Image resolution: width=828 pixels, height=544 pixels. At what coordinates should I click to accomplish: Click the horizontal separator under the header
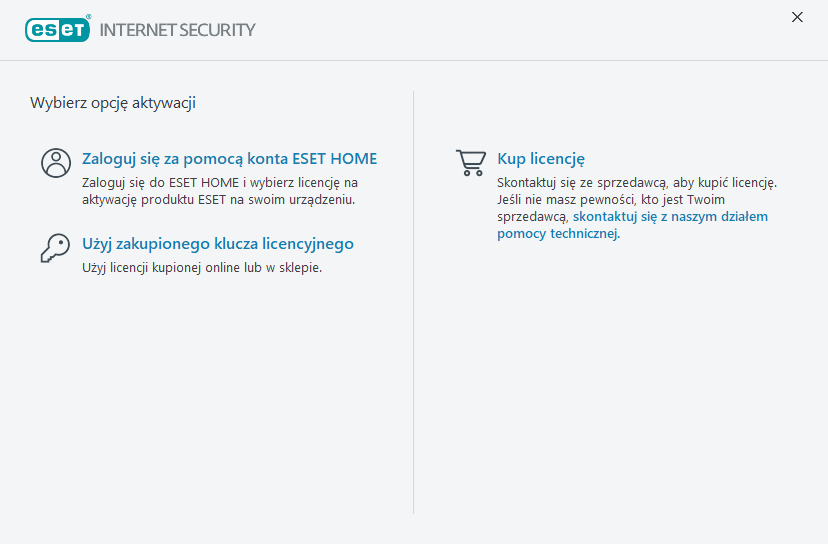(x=414, y=61)
